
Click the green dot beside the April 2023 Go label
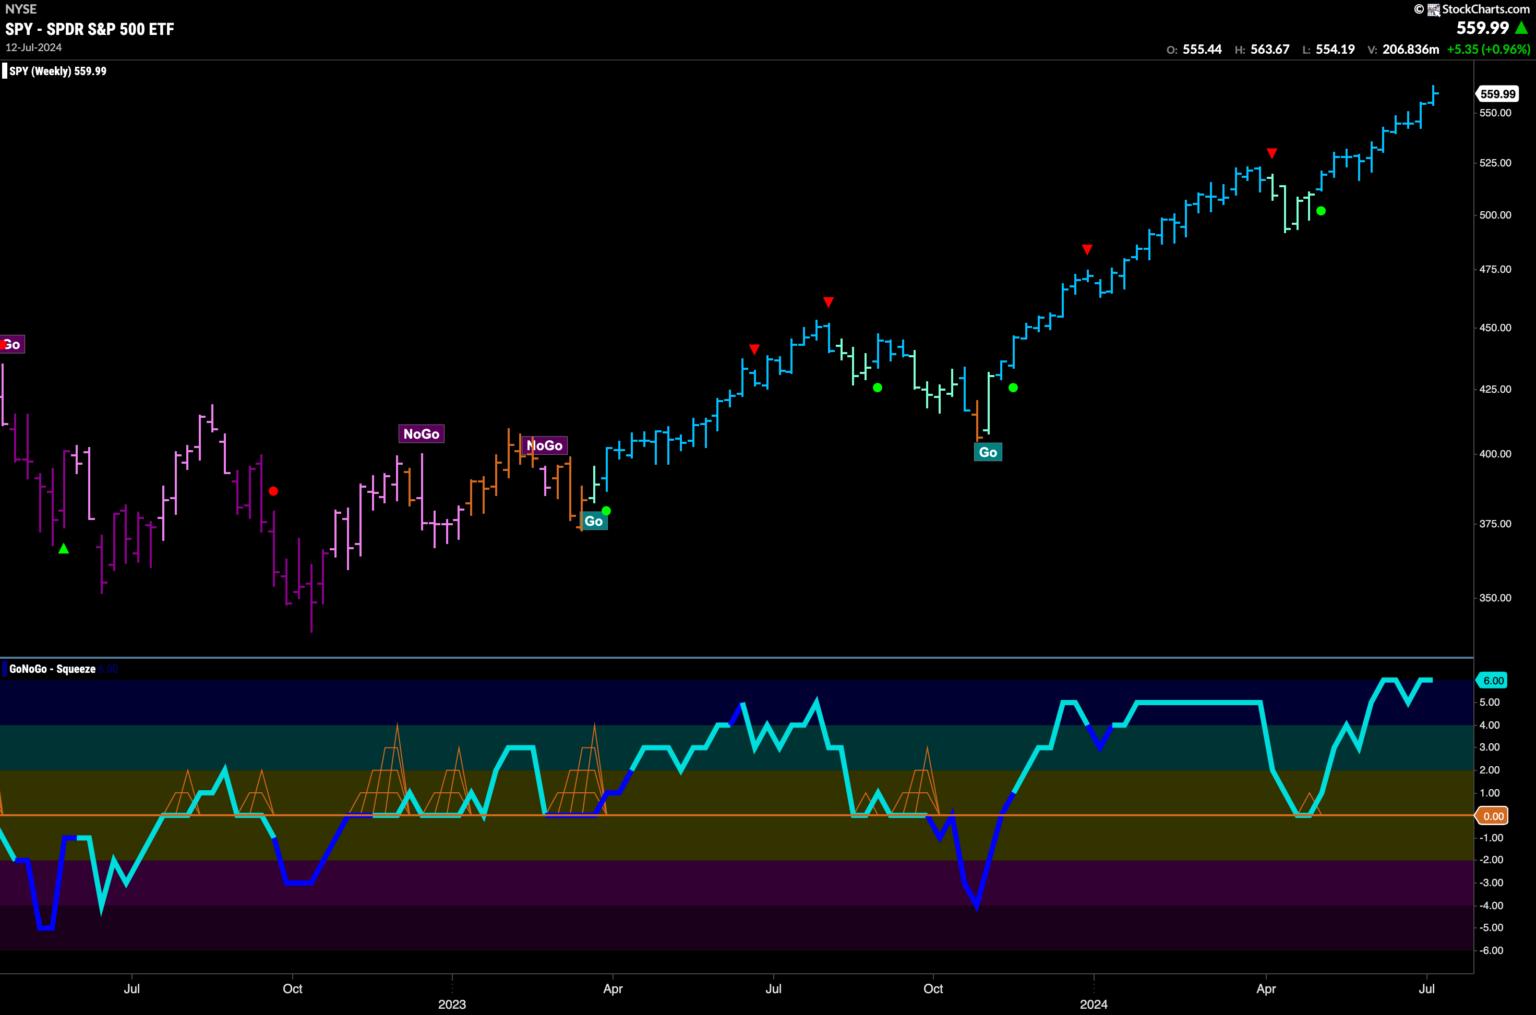[x=606, y=511]
